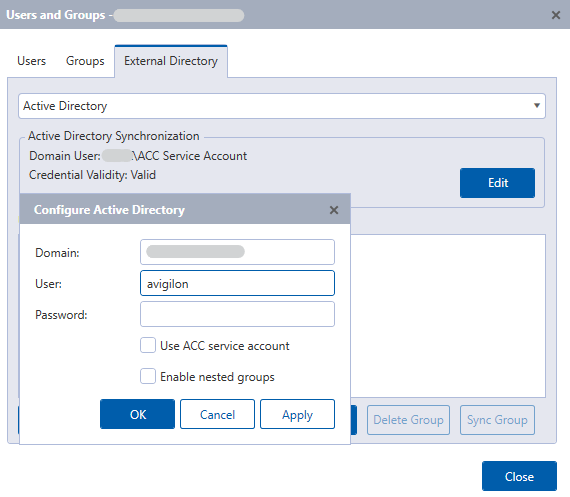Open the Active Directory dropdown

pyautogui.click(x=282, y=106)
